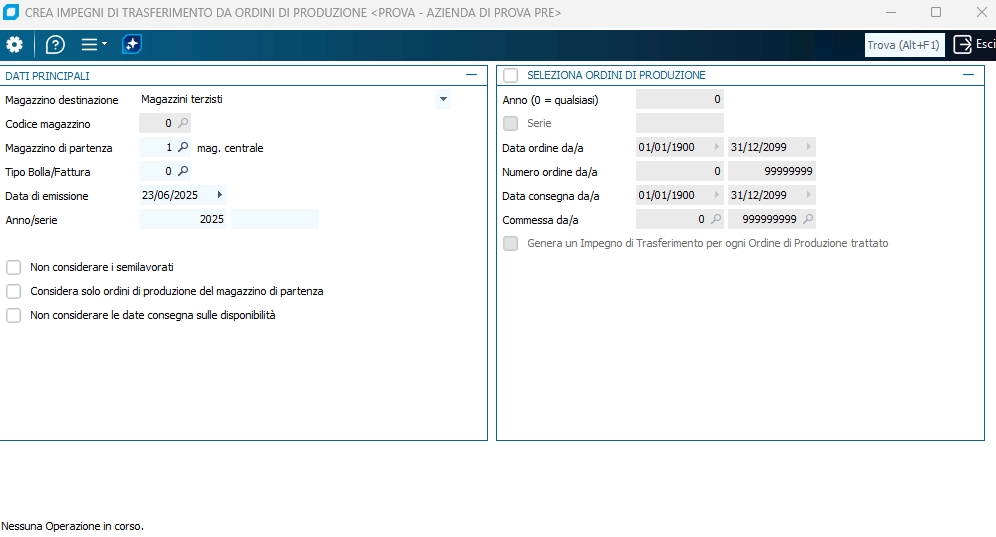The height and width of the screenshot is (537, 996).
Task: Open Data consegna start date picker arrow
Action: (x=717, y=195)
